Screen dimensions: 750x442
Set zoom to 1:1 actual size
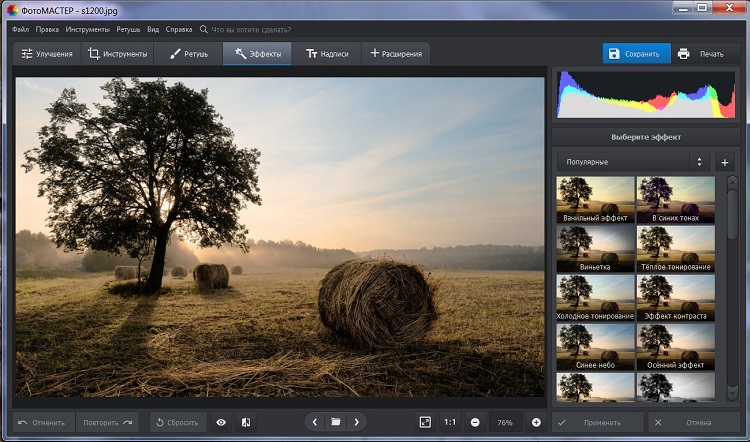pyautogui.click(x=450, y=422)
